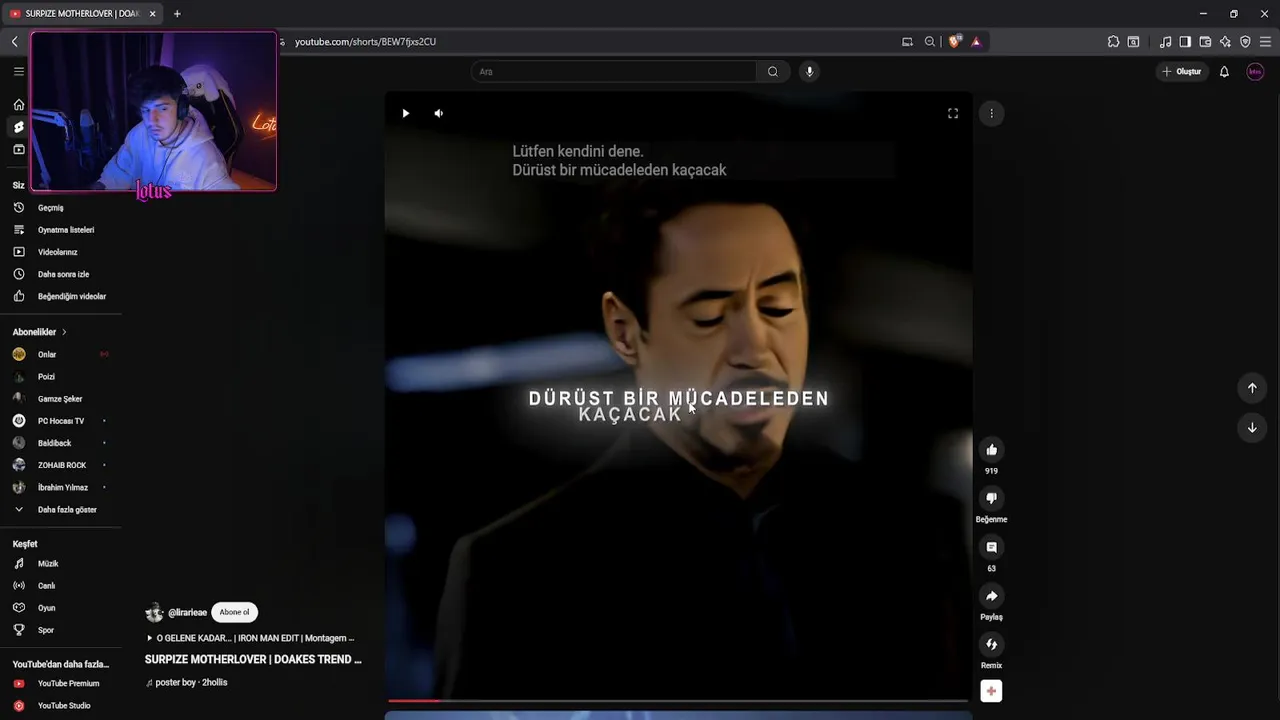
Task: Open the sound thumbnail below Remix
Action: click(x=991, y=691)
